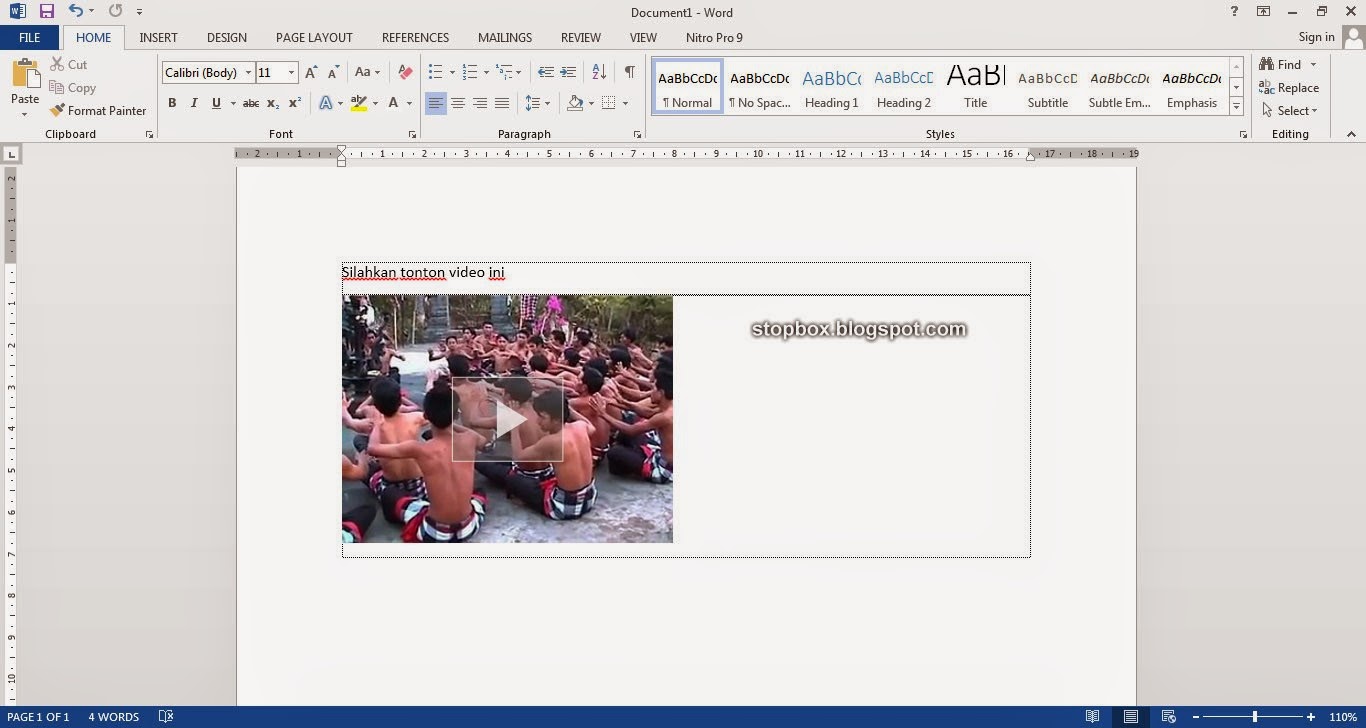Apply strikethrough to text
1366x728 pixels.
coord(251,103)
